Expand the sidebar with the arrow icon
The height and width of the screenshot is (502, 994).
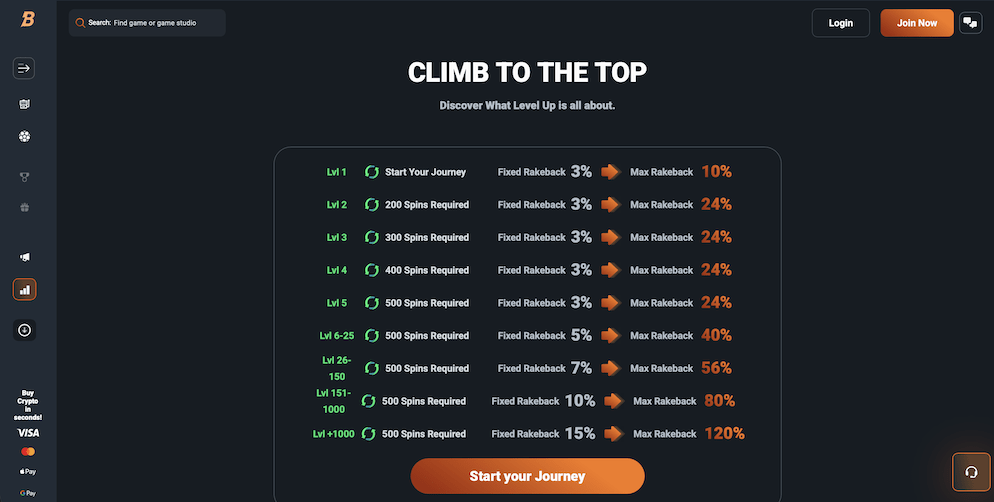(25, 68)
